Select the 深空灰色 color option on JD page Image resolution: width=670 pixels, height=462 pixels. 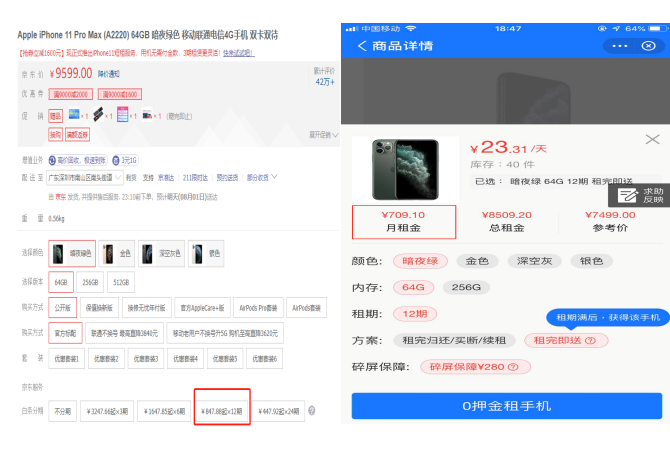pyautogui.click(x=162, y=253)
